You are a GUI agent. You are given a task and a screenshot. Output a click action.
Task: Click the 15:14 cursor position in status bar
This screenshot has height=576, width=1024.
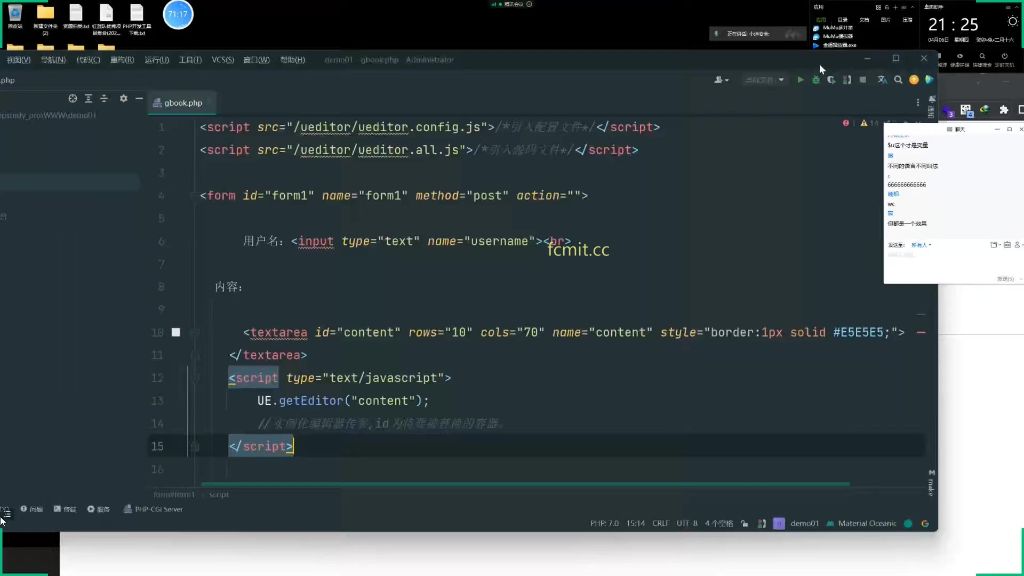pos(635,523)
